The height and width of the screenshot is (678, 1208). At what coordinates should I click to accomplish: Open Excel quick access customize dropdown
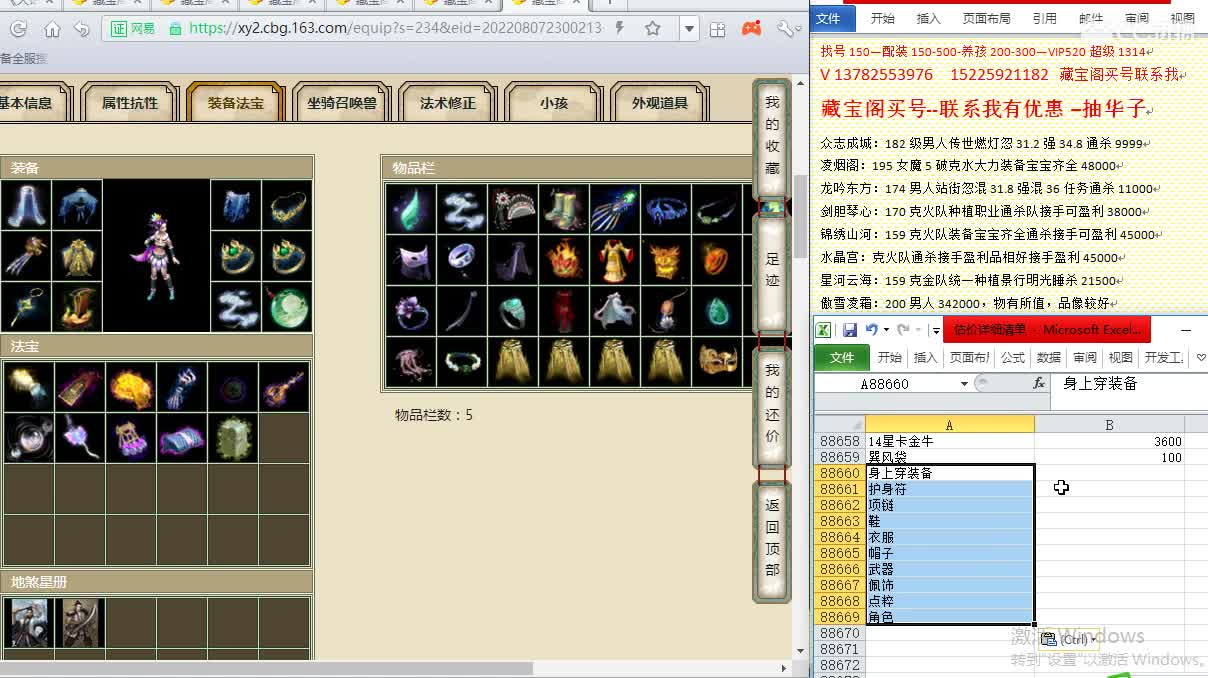pyautogui.click(x=936, y=331)
